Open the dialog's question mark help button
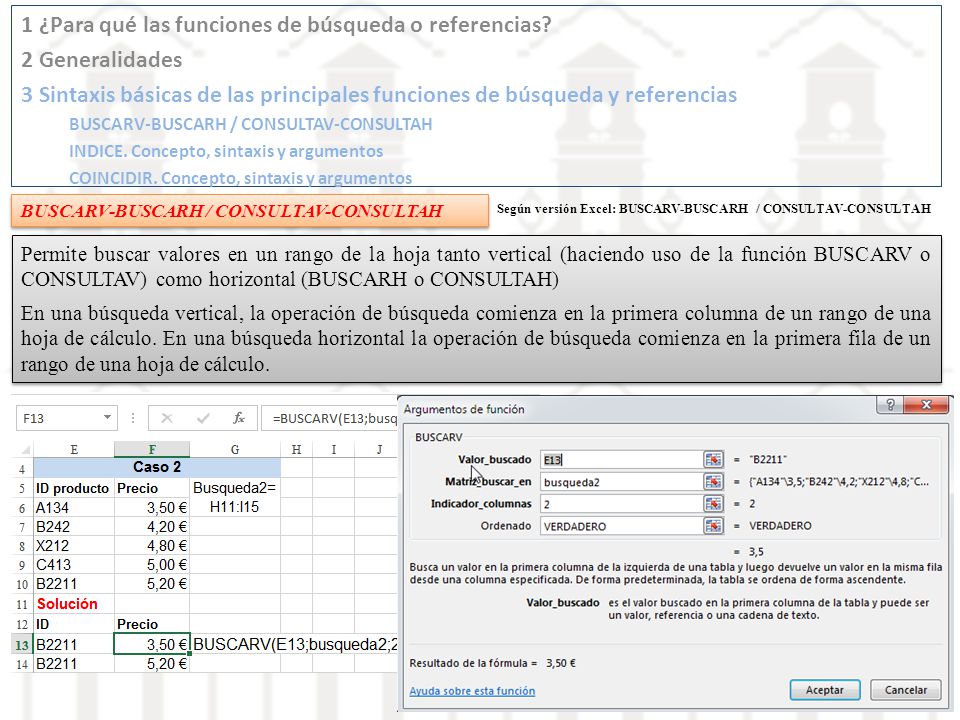The image size is (960, 720). click(x=890, y=405)
